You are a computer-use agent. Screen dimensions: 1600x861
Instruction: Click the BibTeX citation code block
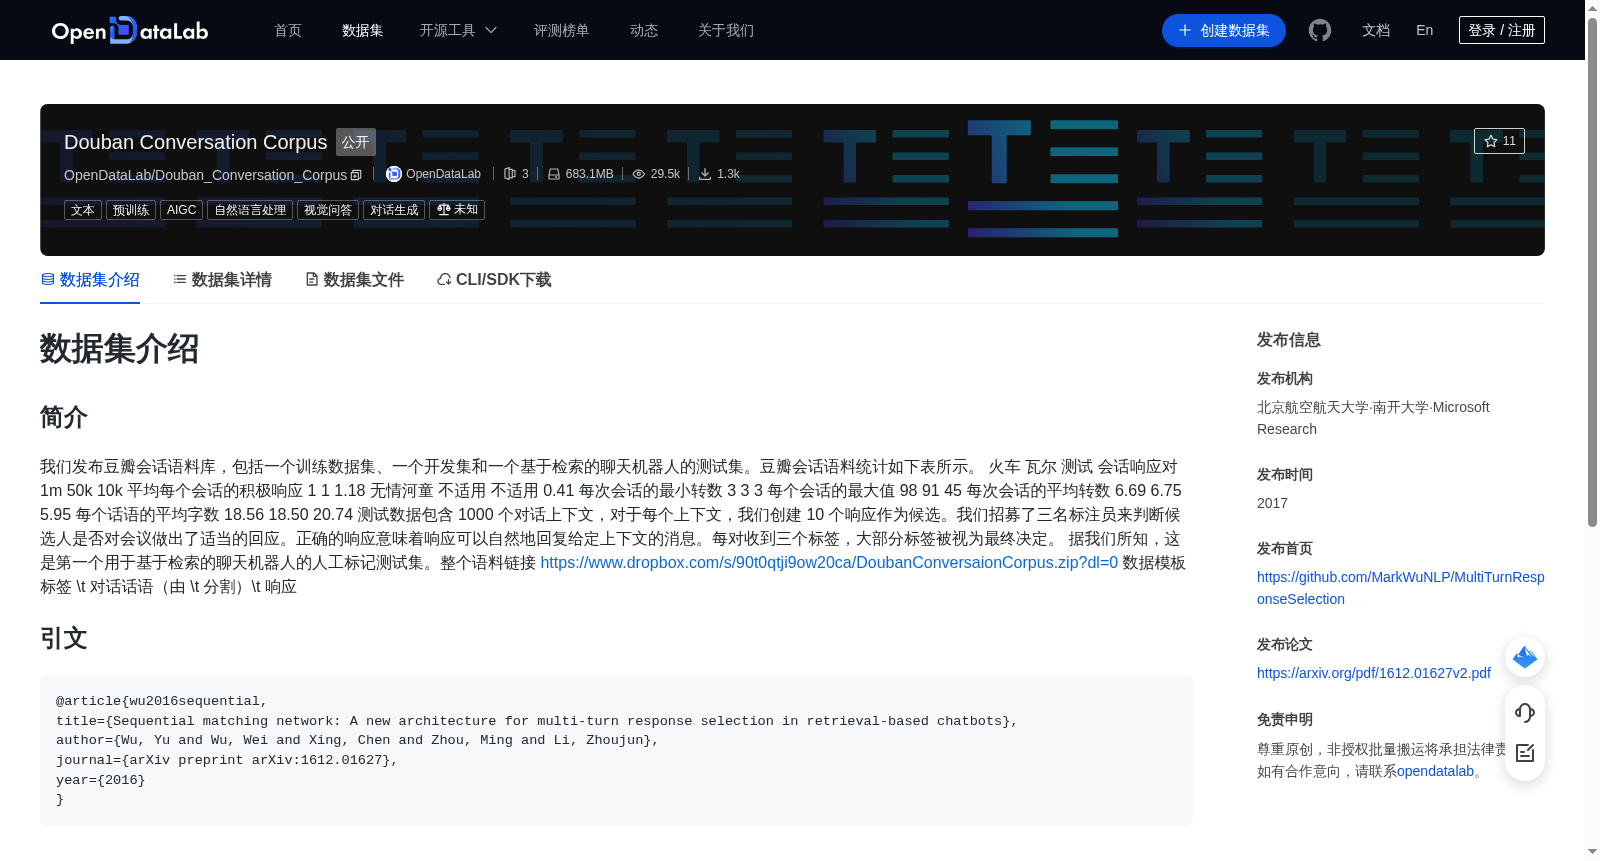pyautogui.click(x=616, y=751)
